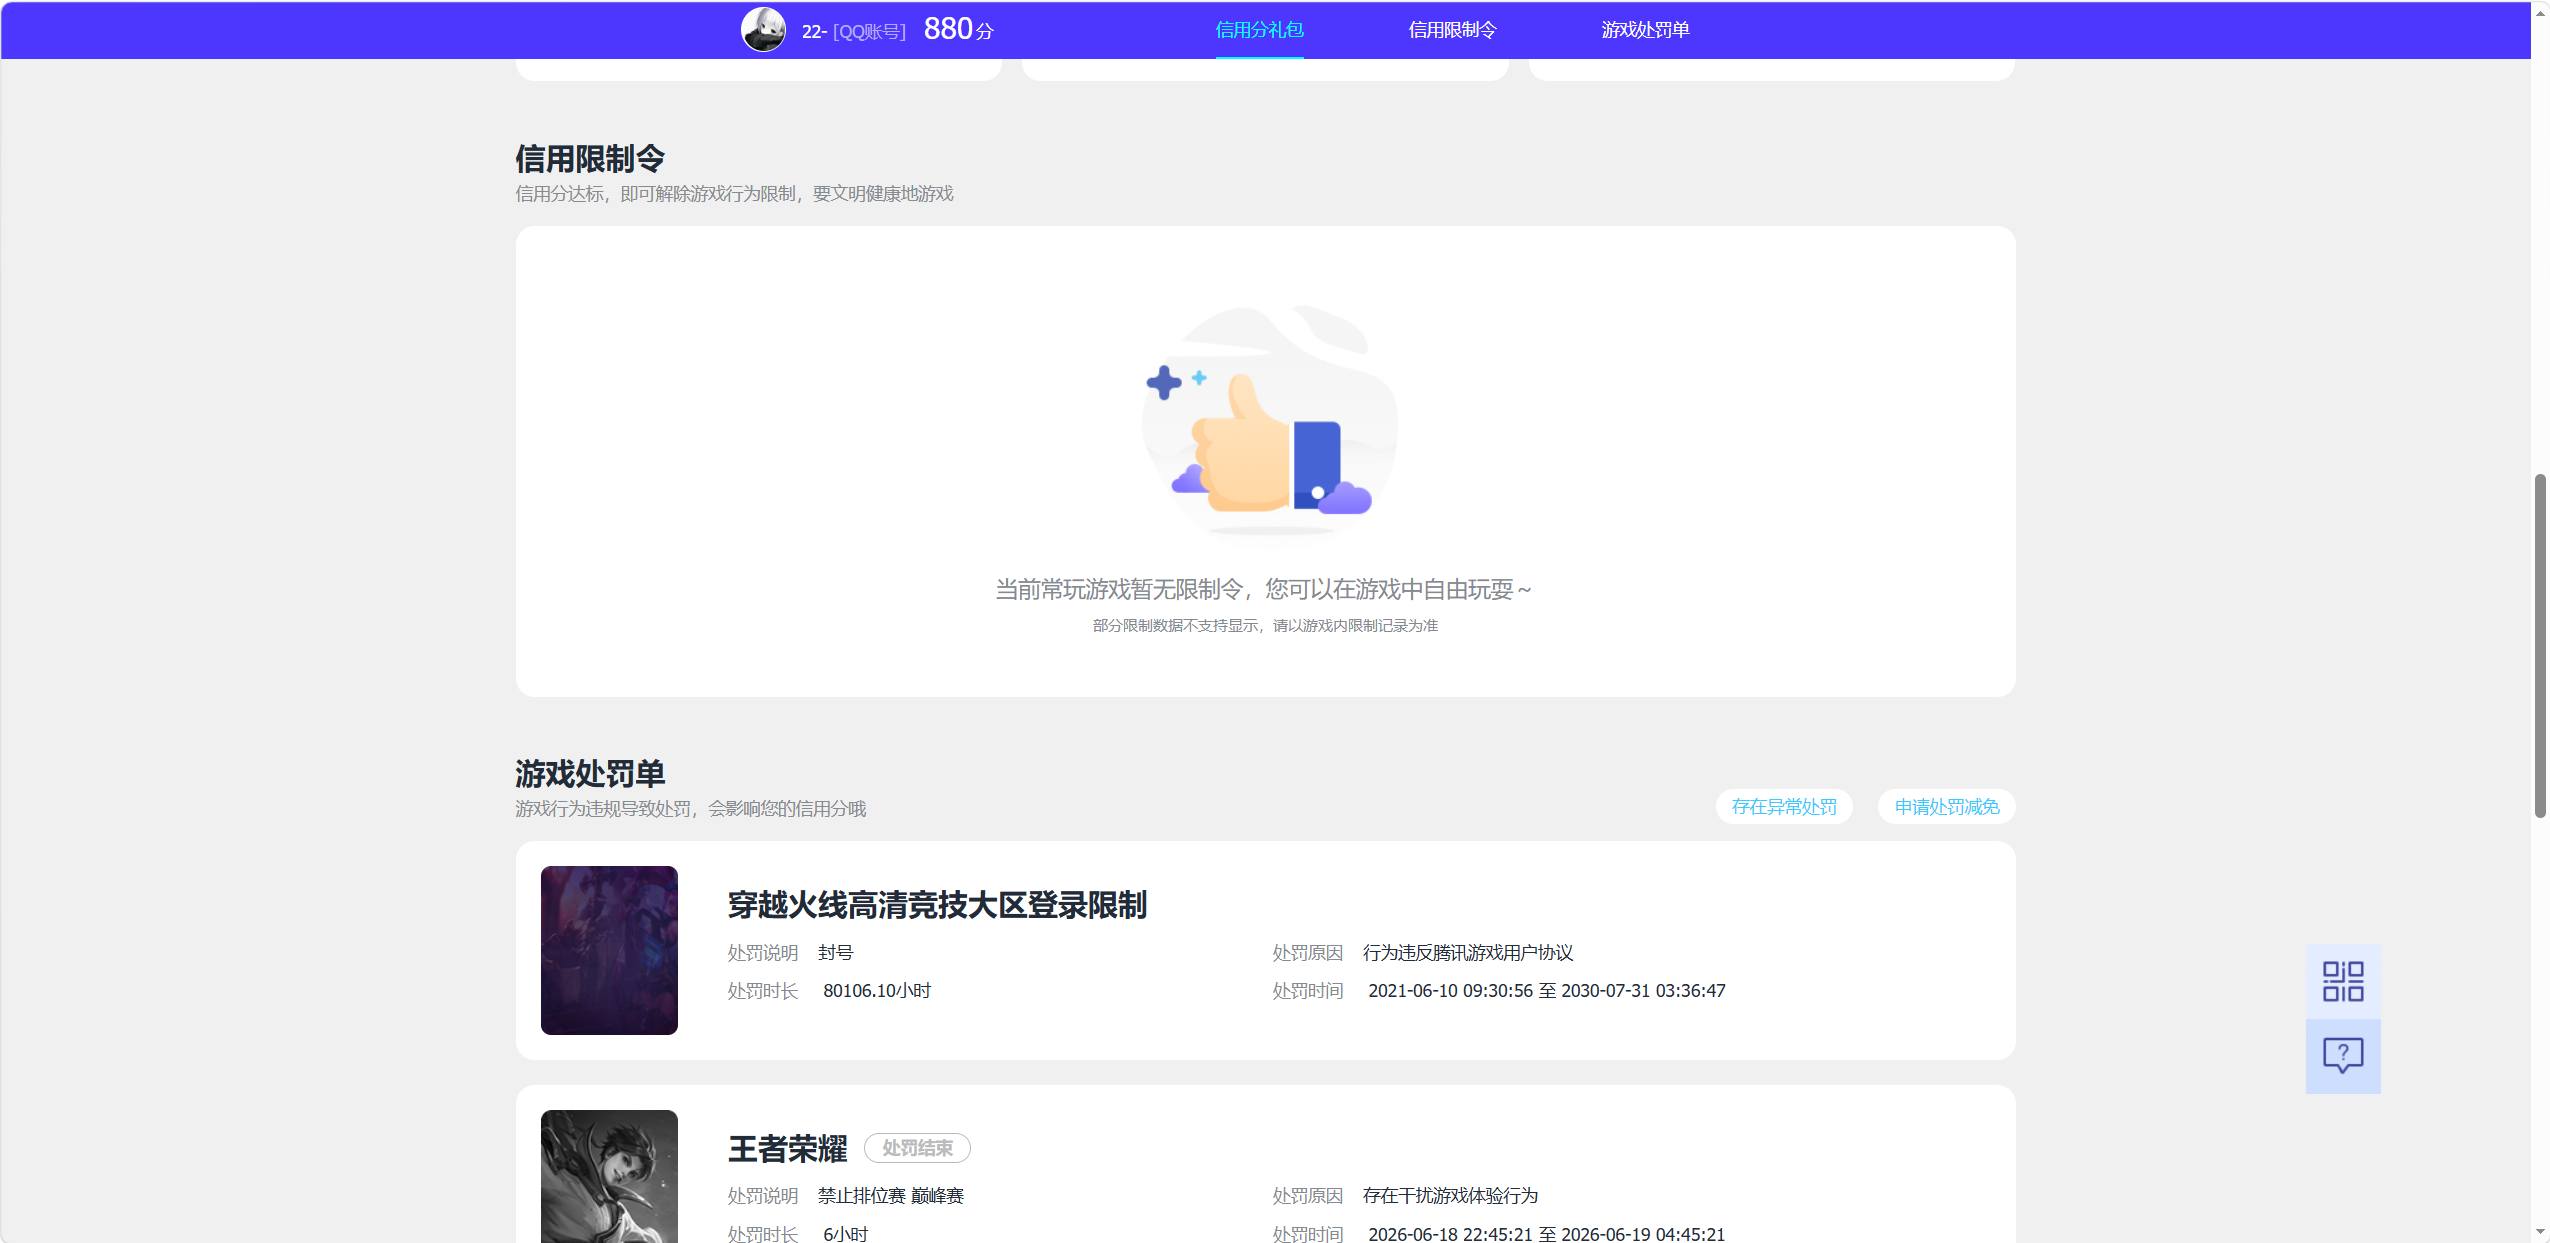Click the 王者荣耀 game cover thumbnail

pyautogui.click(x=609, y=1176)
